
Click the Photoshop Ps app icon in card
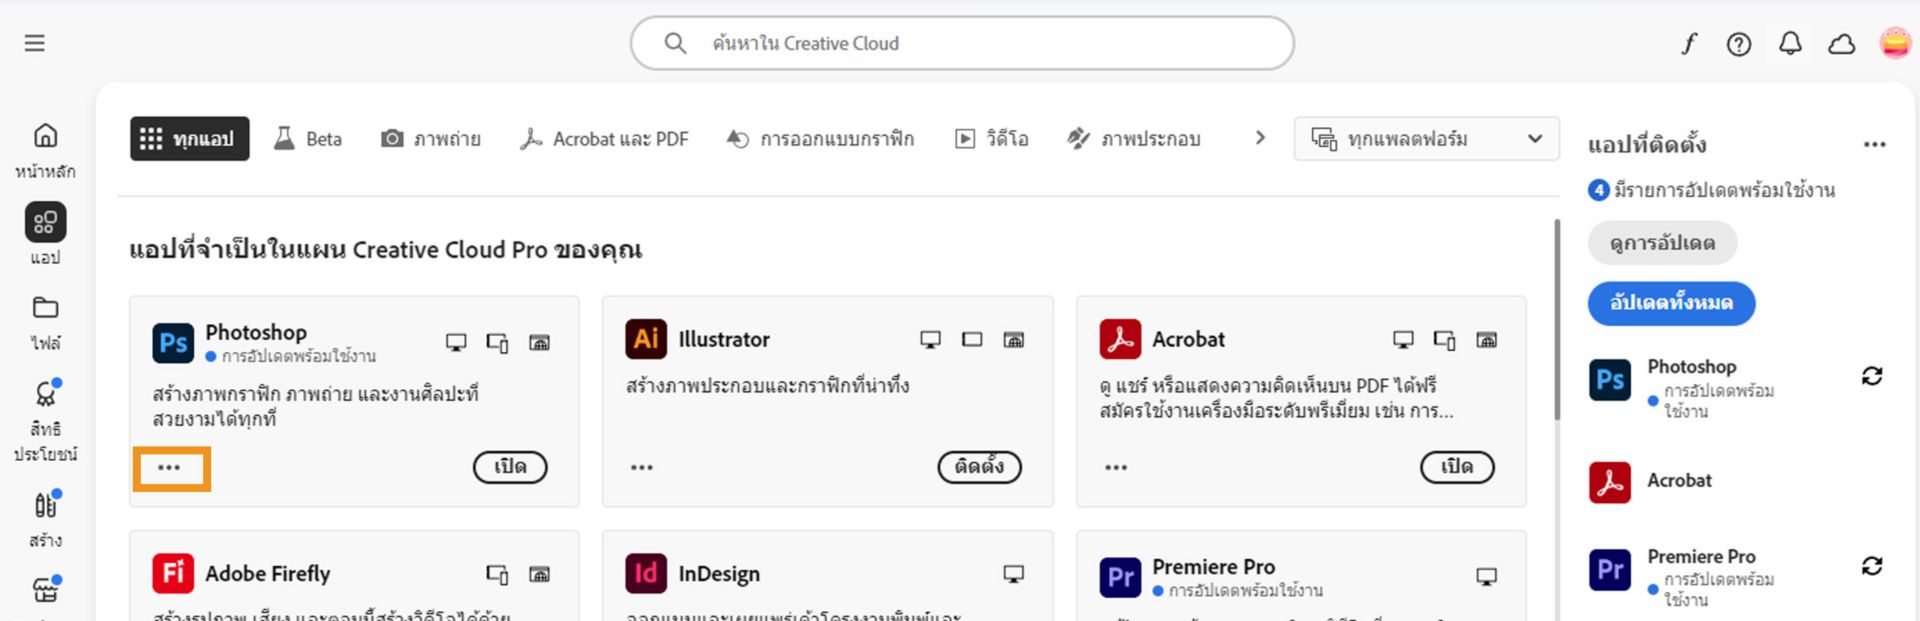click(x=173, y=343)
